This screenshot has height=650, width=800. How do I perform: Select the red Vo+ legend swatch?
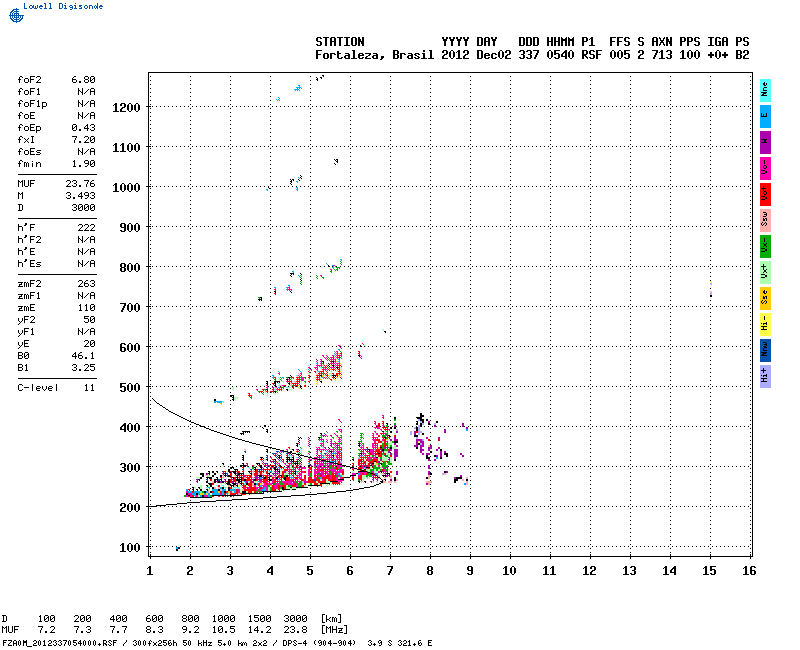pyautogui.click(x=765, y=194)
